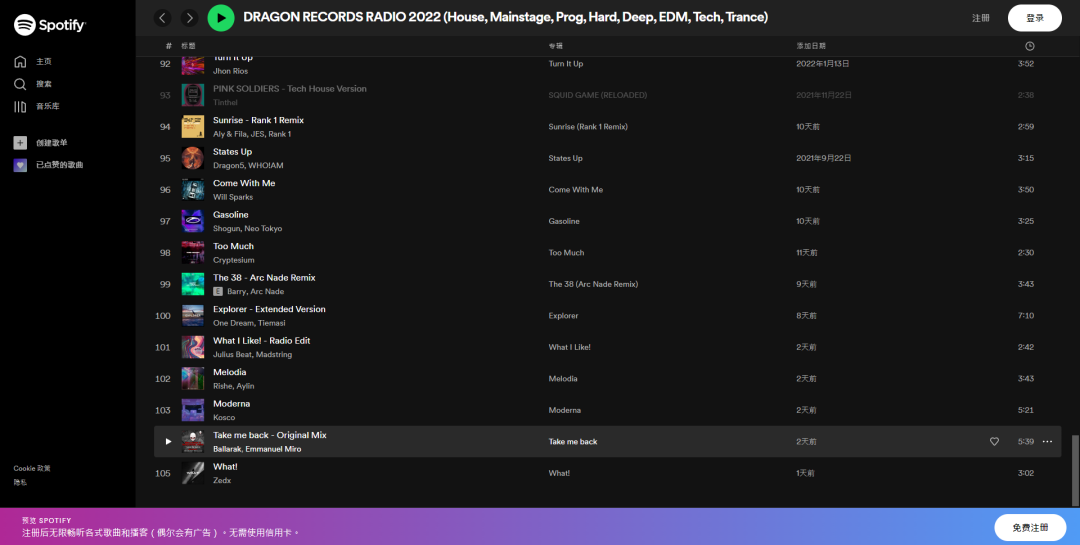Viewport: 1080px width, 545px height.
Task: Open artist Jhon Rios
Action: pos(230,71)
